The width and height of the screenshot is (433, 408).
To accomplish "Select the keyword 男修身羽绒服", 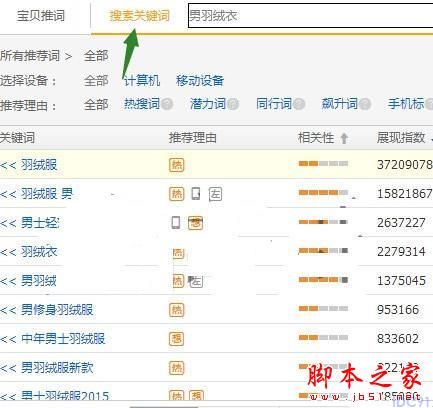I will point(57,310).
